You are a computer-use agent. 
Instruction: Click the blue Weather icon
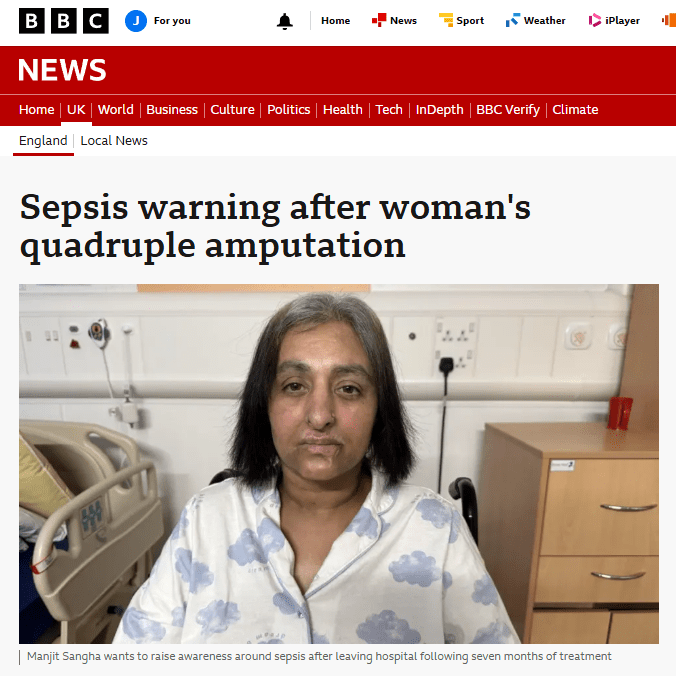tap(513, 20)
